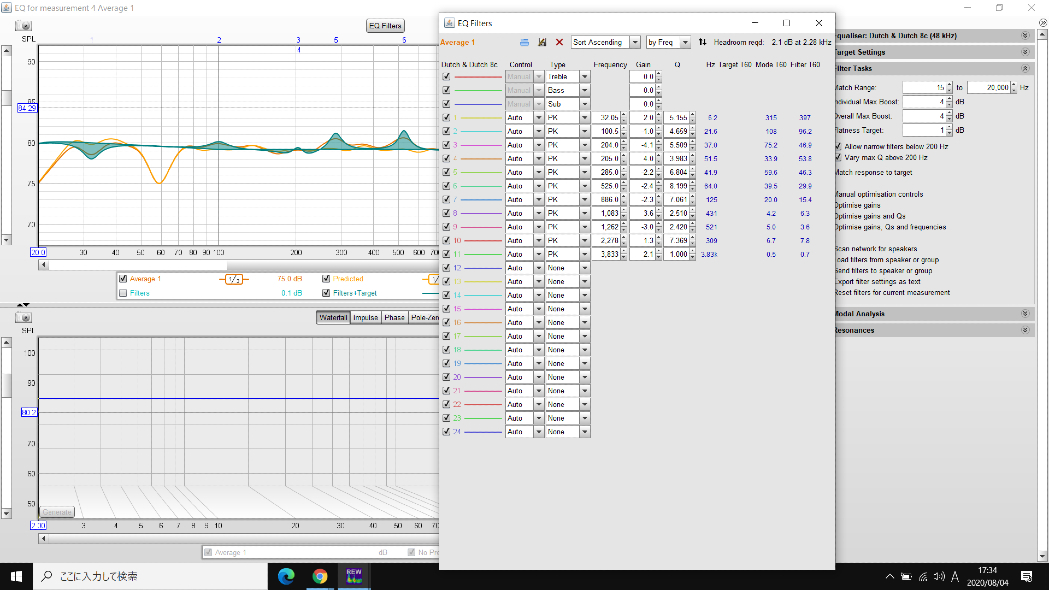Expand the Modal Analysis section
This screenshot has width=1049, height=590.
(x=1025, y=314)
